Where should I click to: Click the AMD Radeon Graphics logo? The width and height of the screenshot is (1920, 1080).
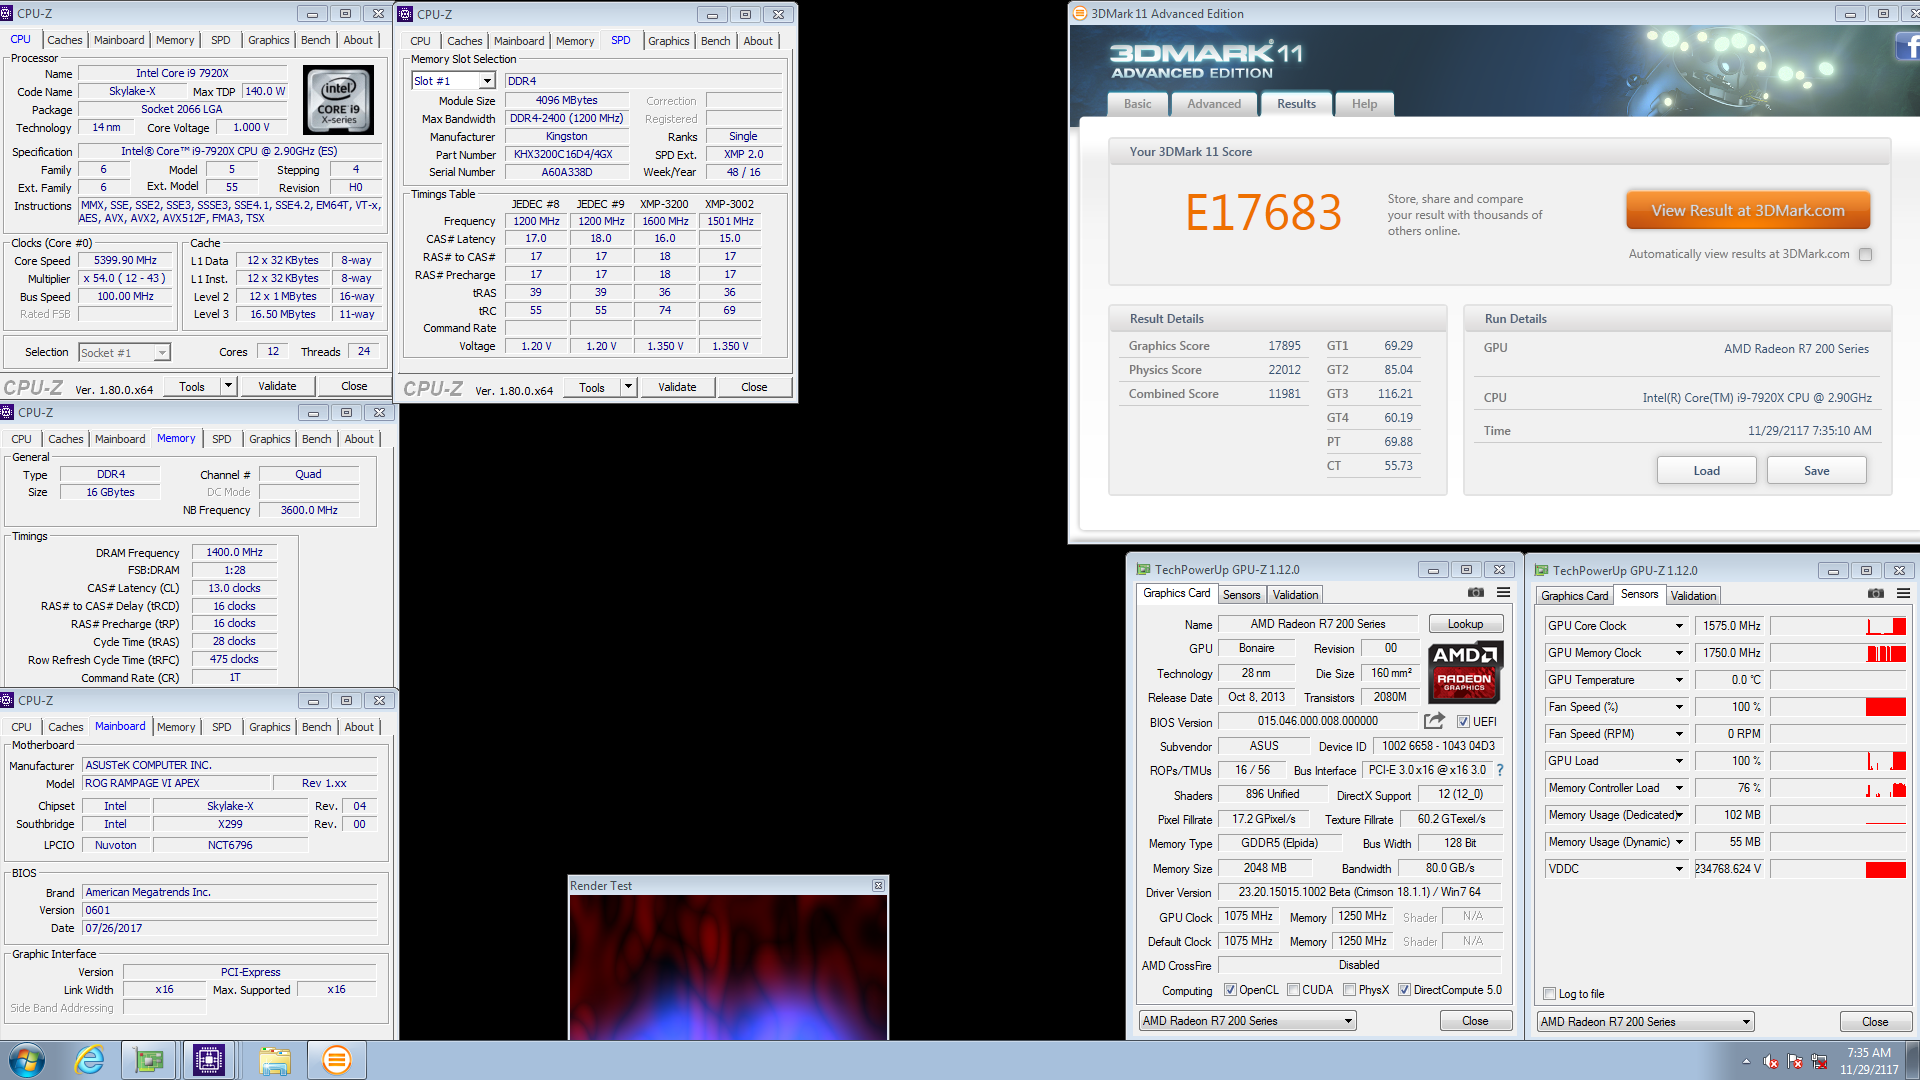point(1464,671)
